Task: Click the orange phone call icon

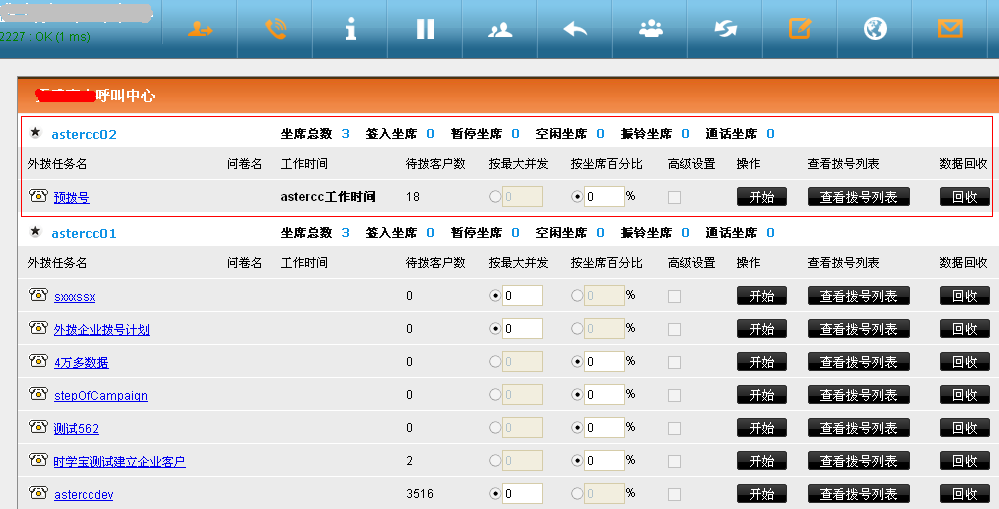Action: coord(275,29)
